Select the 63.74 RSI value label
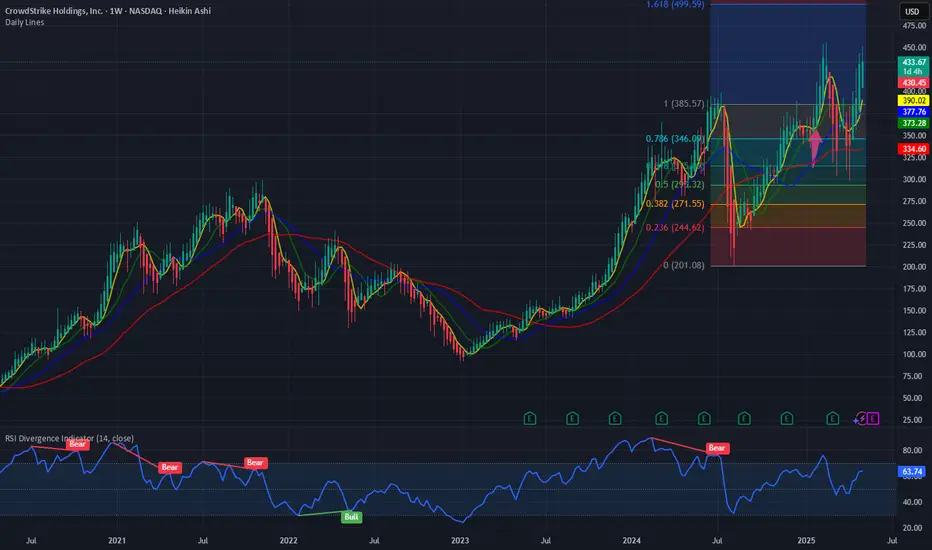The width and height of the screenshot is (932, 550). click(912, 472)
